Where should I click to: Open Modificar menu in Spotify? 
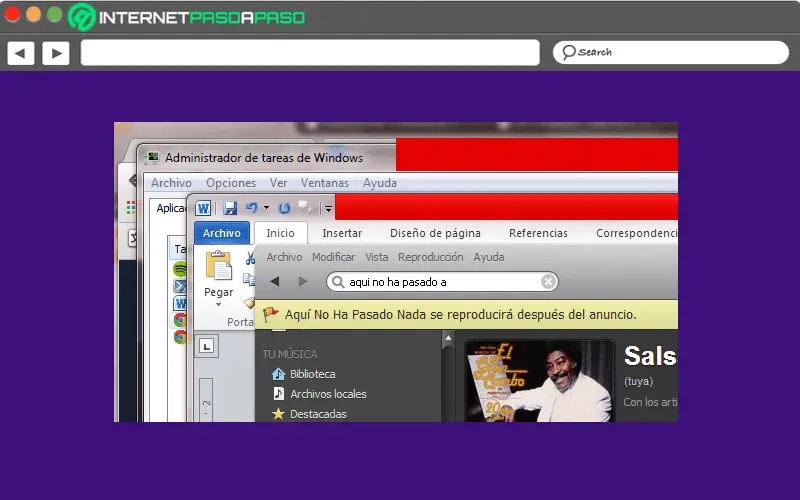tap(333, 257)
